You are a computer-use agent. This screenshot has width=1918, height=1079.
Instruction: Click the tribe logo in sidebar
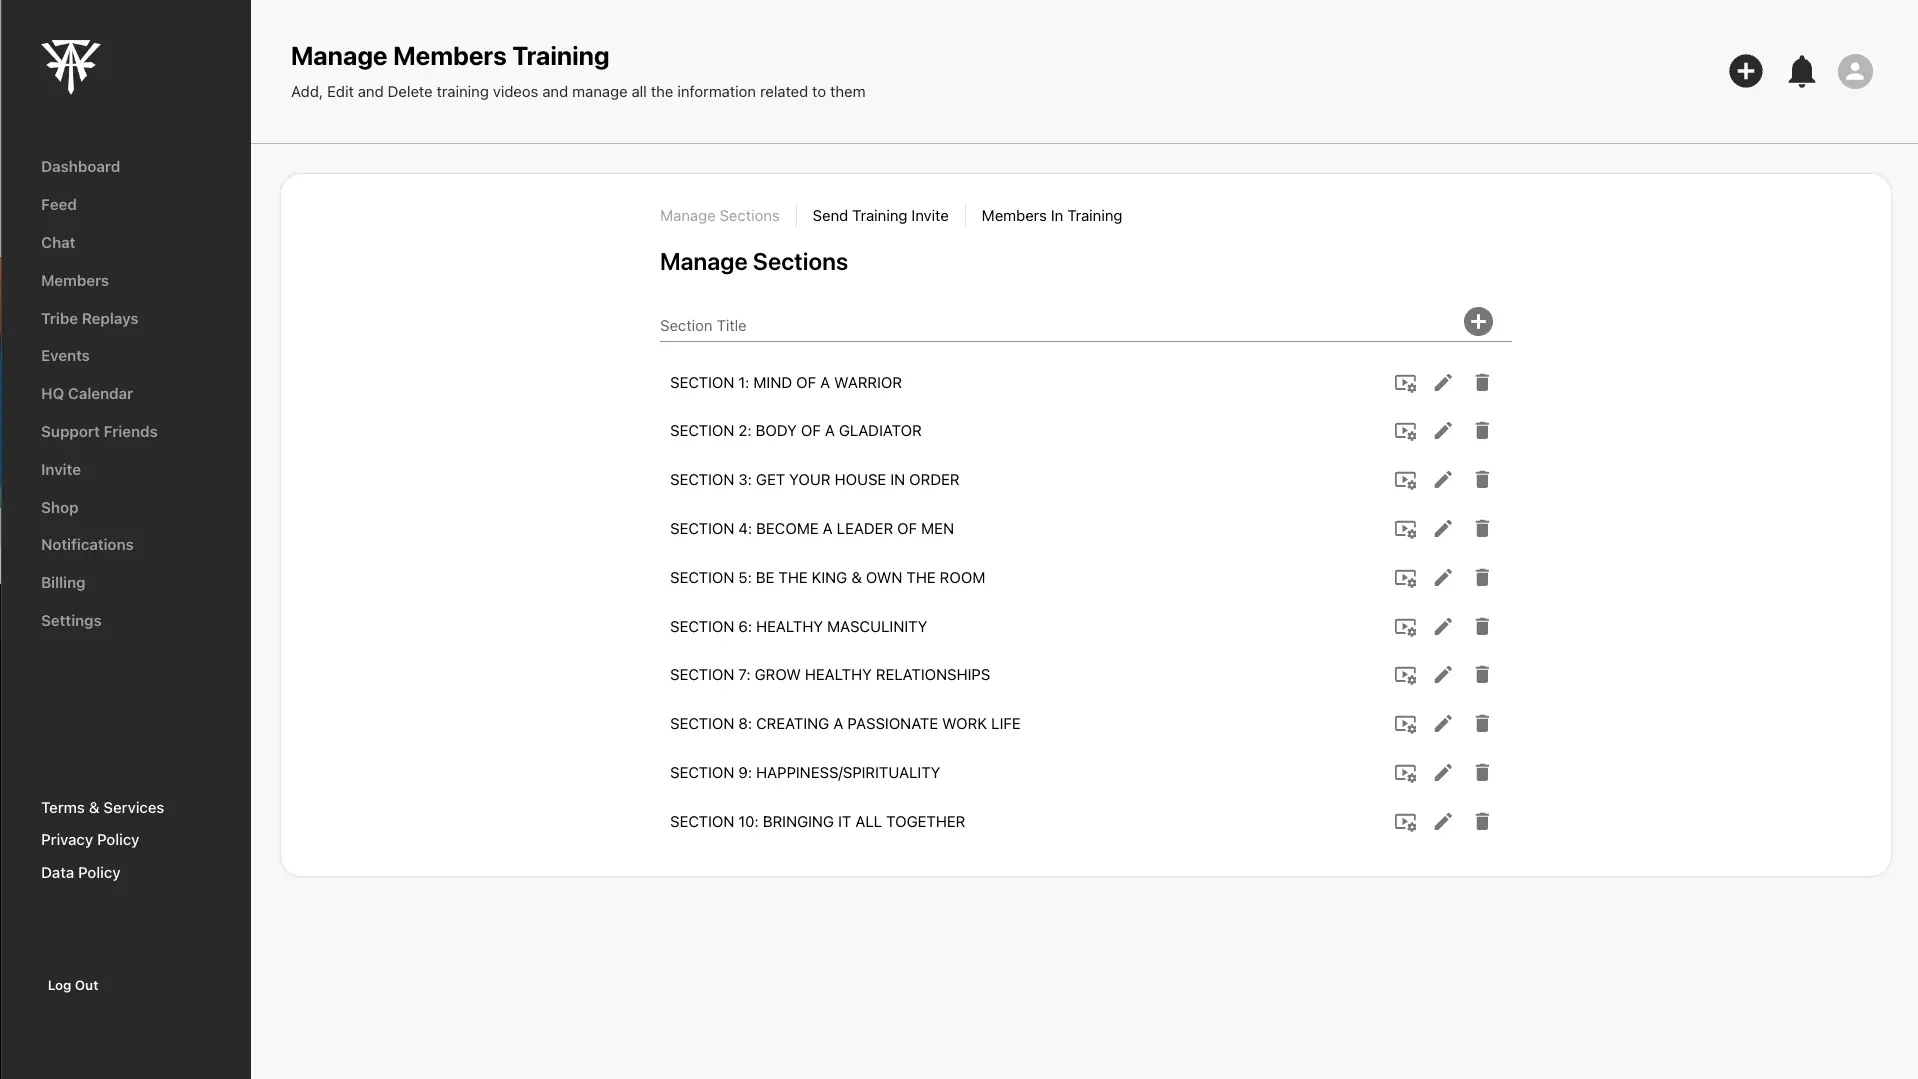point(71,66)
